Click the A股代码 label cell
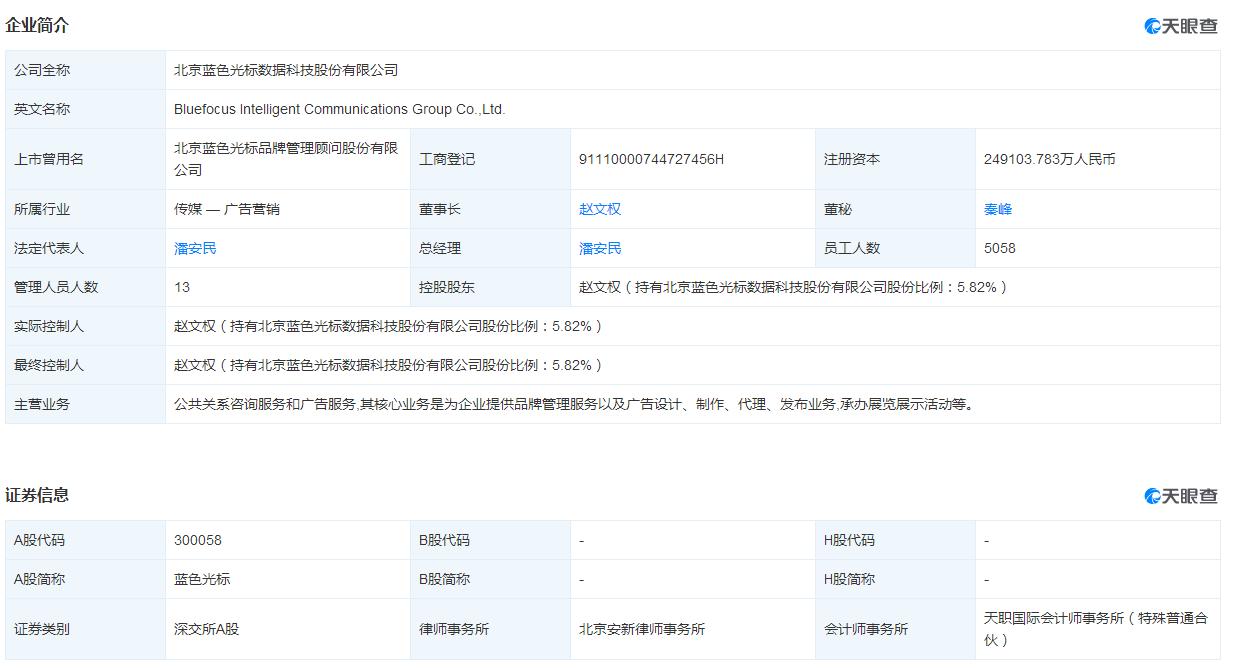 point(86,540)
